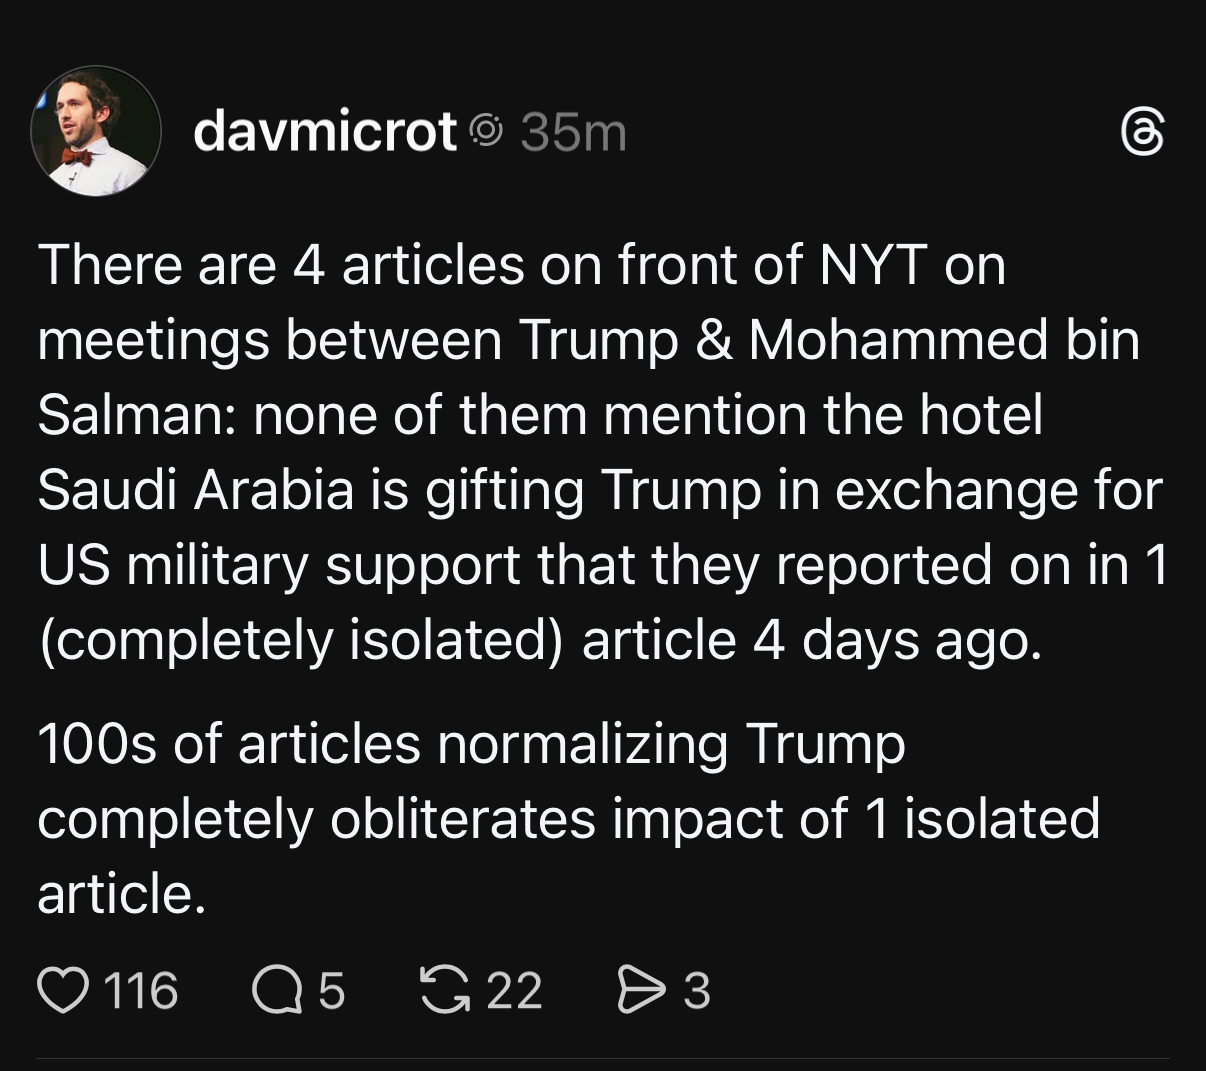
Task: Tap the Threads logo icon
Action: point(1143,133)
